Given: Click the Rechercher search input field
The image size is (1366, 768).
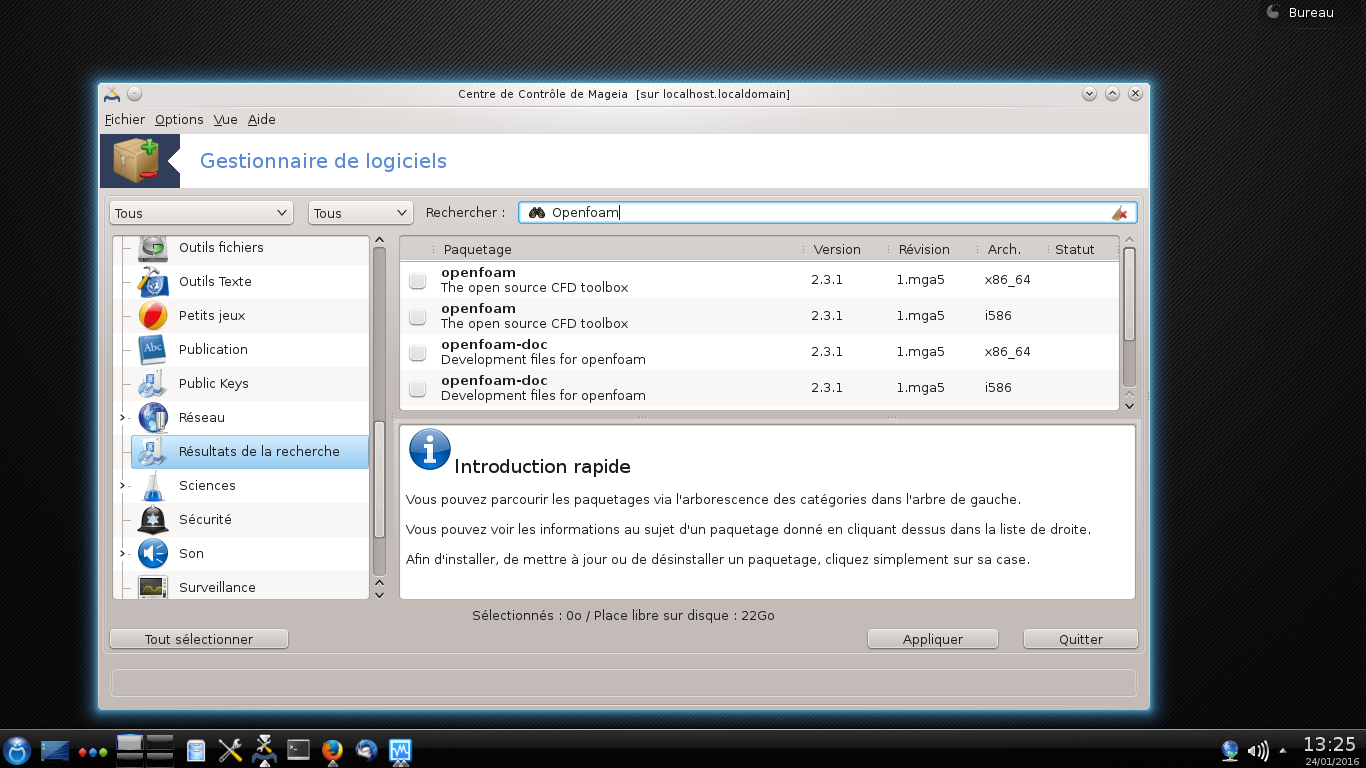Looking at the screenshot, I should coord(828,213).
